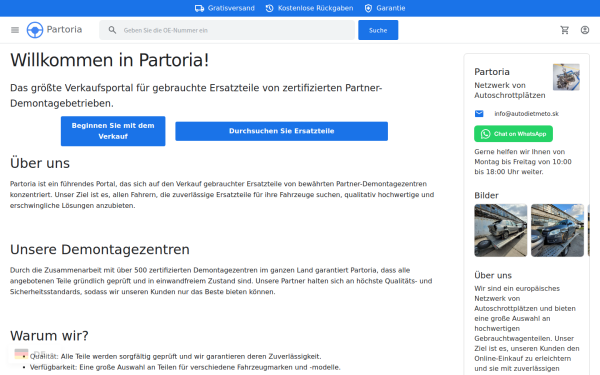Click the Über uns heading in main content

(x=40, y=163)
